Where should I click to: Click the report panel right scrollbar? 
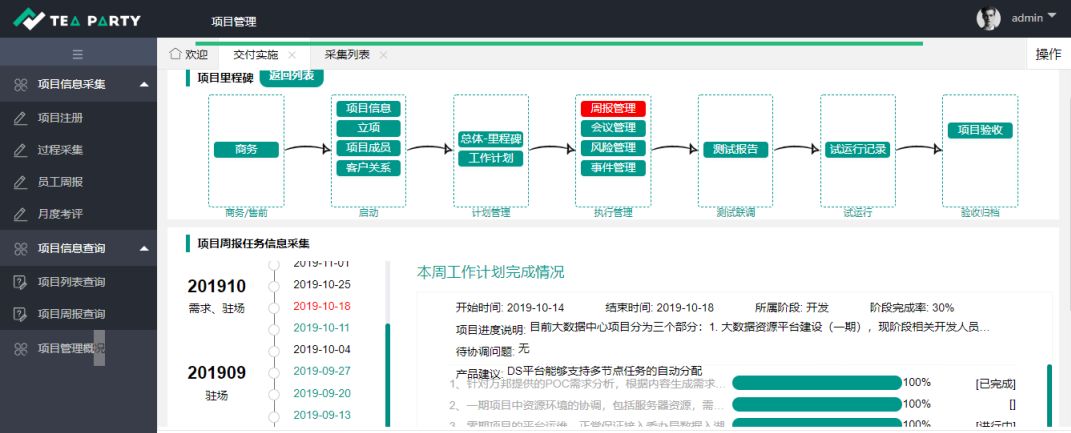coord(1049,395)
